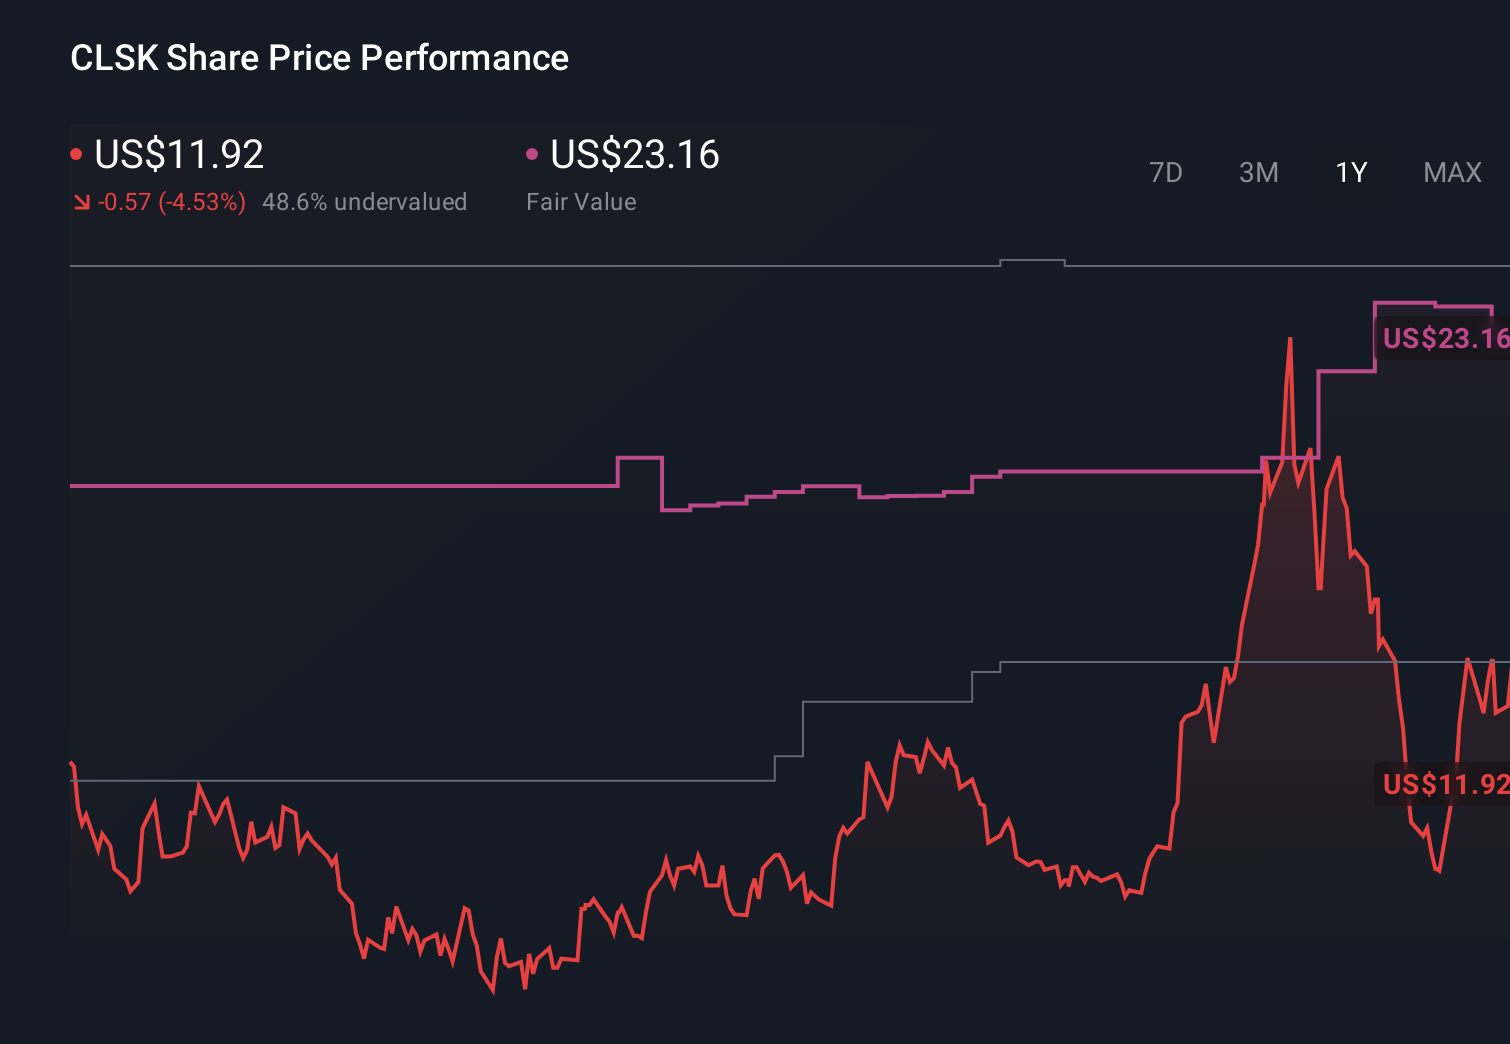Select the 1Y time range
Viewport: 1510px width, 1044px height.
tap(1351, 173)
